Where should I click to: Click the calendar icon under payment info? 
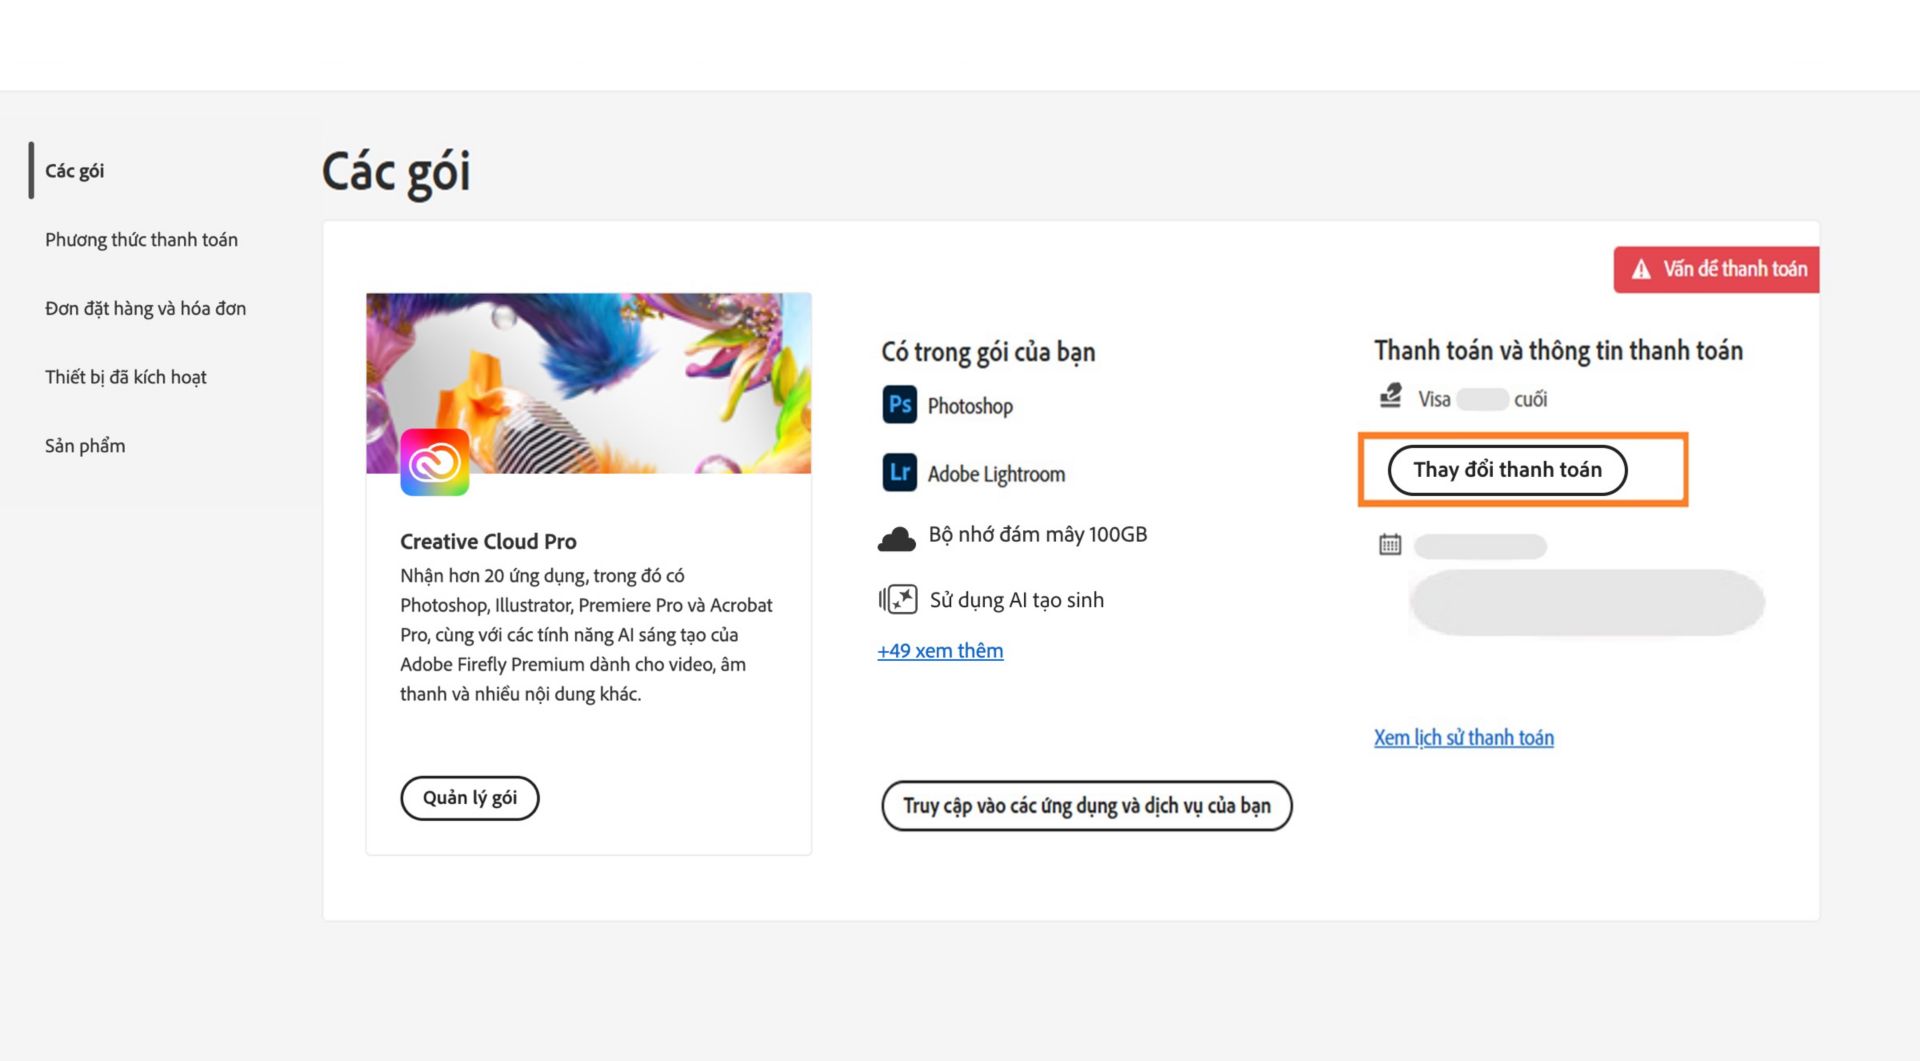[1390, 545]
